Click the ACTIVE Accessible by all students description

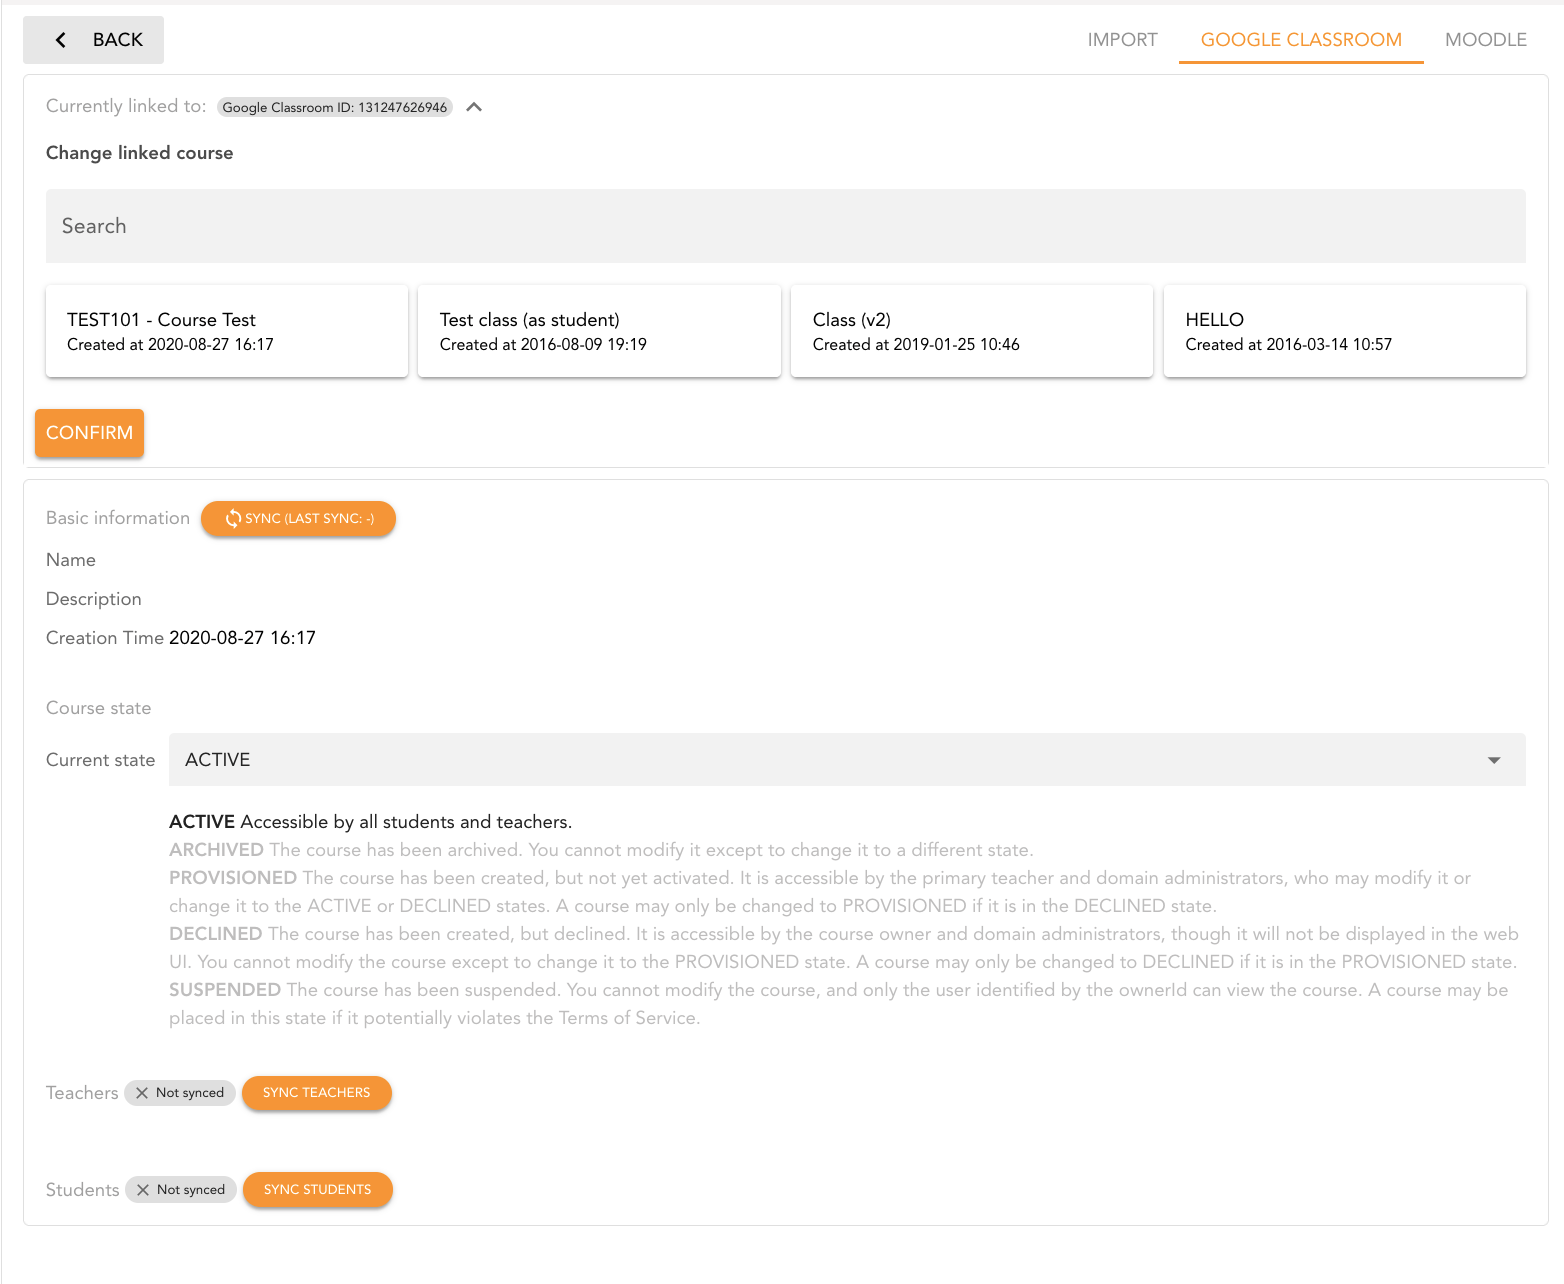tap(370, 822)
